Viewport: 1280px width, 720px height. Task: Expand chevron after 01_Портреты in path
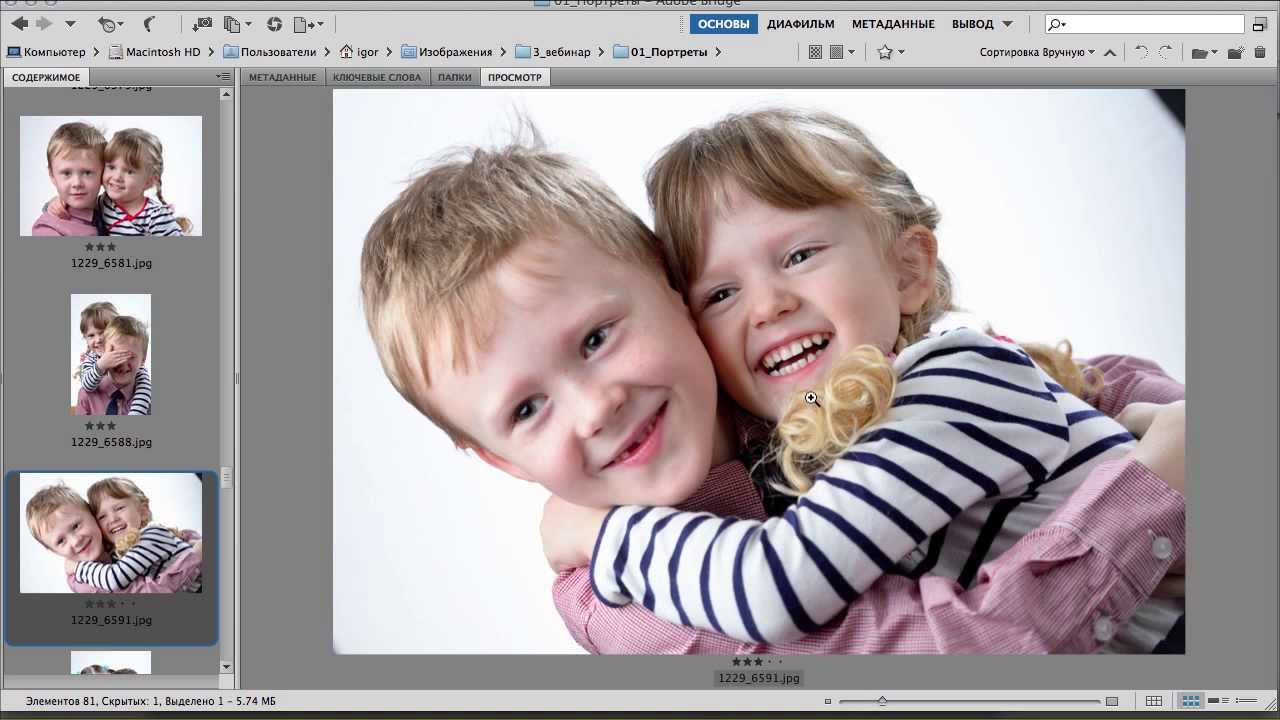click(718, 52)
